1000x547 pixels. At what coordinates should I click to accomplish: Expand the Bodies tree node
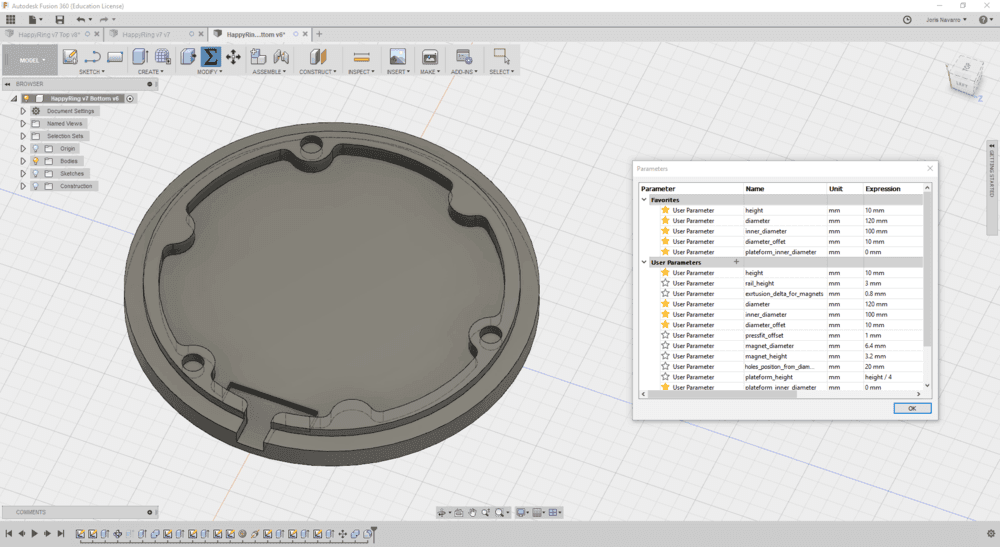pos(23,161)
